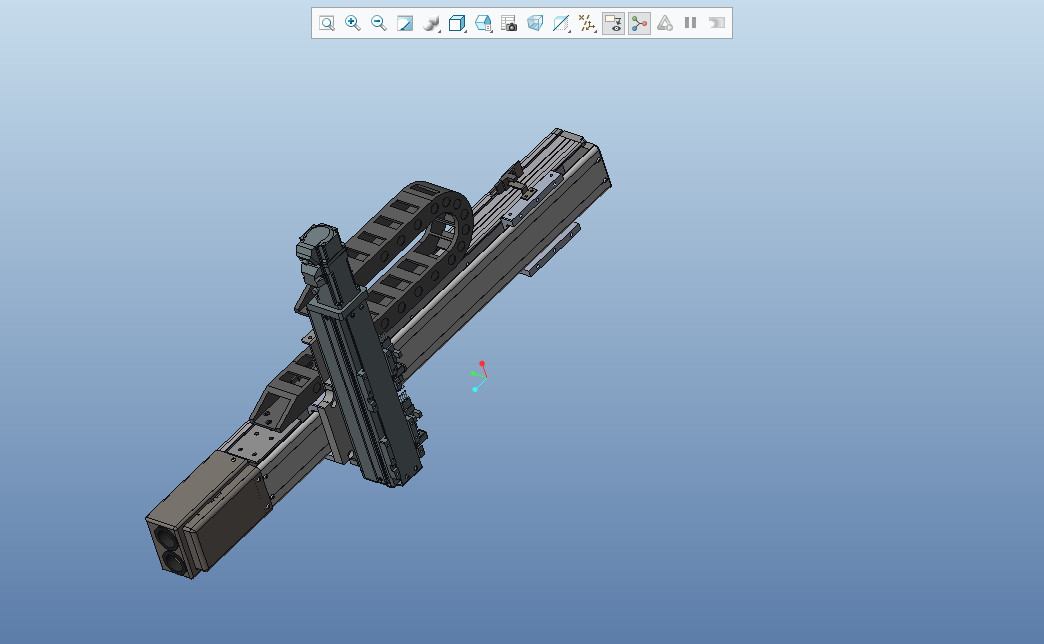Screen dimensions: 1044x644
Task: Open the Datum Display Filters dropdown
Action: coord(587,23)
